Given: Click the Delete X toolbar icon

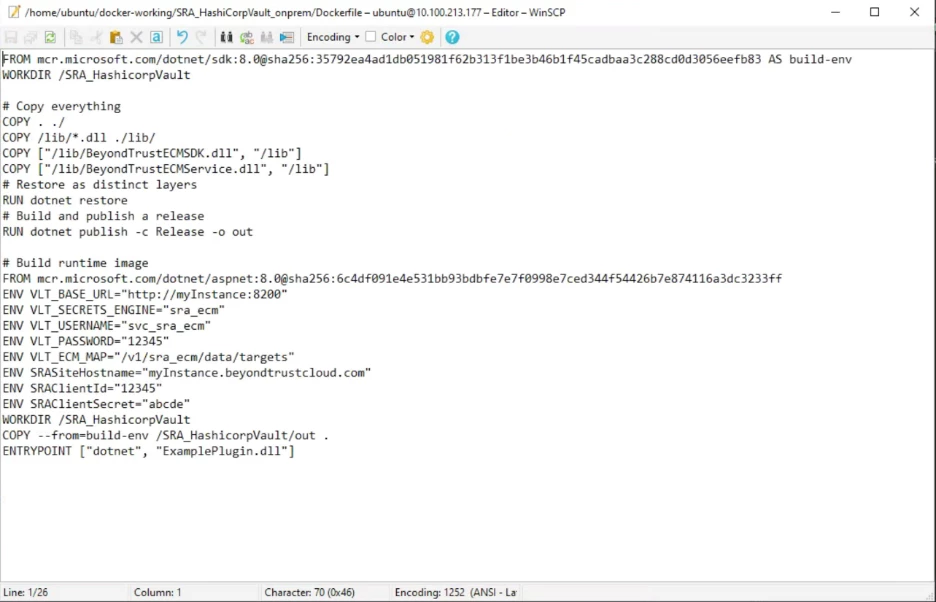Looking at the screenshot, I should (x=136, y=37).
